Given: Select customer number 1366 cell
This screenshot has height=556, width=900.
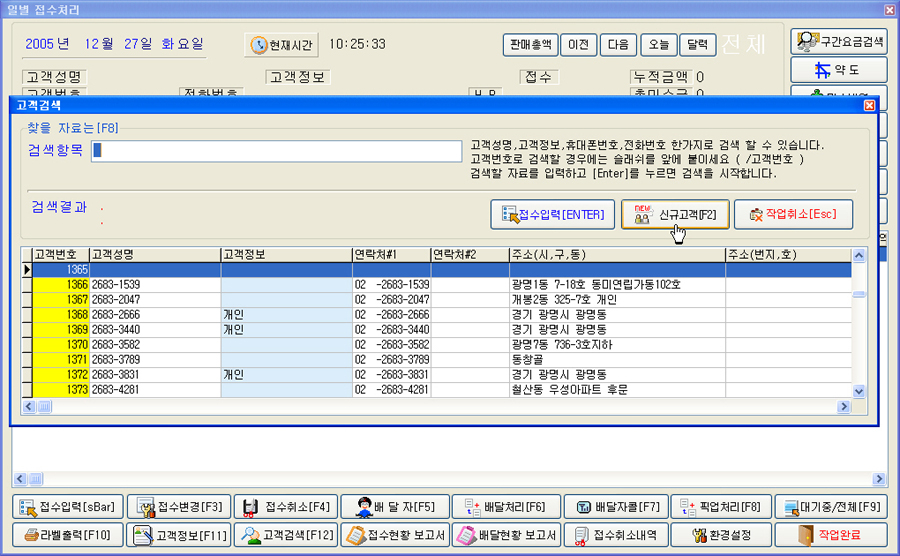Looking at the screenshot, I should click(x=61, y=285).
